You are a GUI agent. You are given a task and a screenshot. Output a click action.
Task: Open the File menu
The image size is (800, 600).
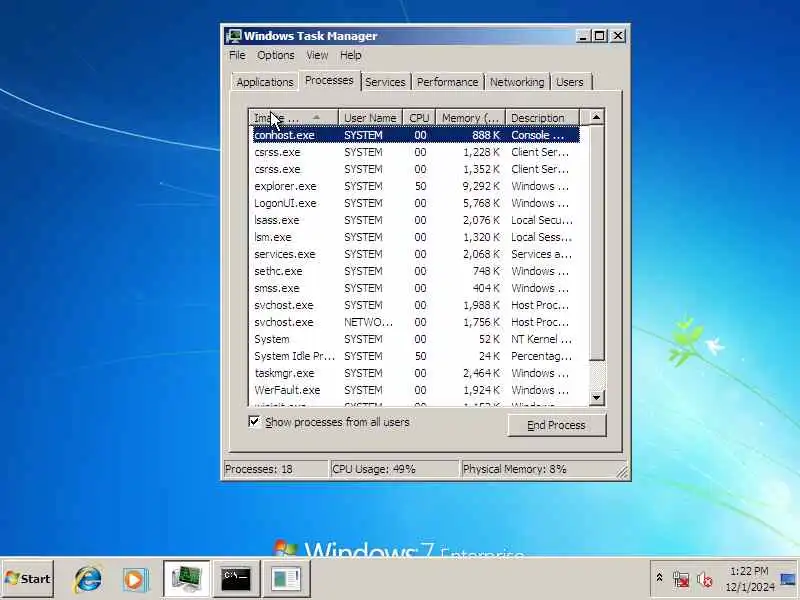point(237,55)
